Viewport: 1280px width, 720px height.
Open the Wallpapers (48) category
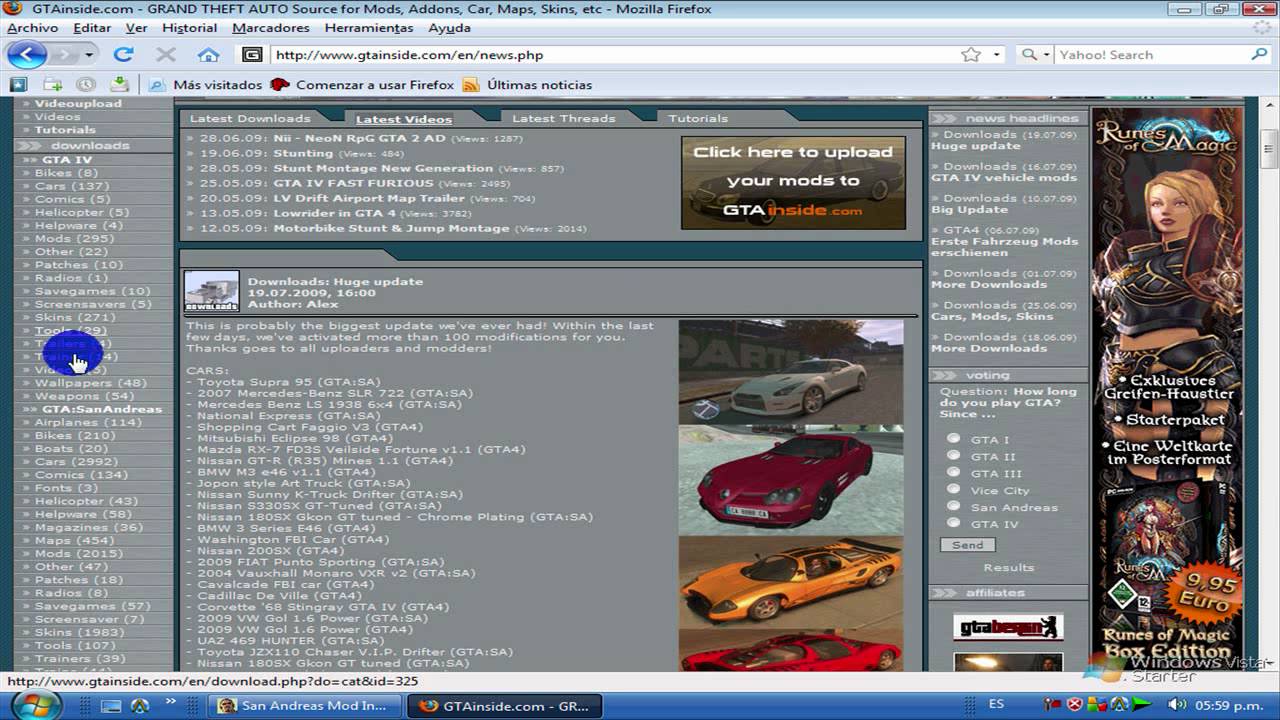coord(90,383)
